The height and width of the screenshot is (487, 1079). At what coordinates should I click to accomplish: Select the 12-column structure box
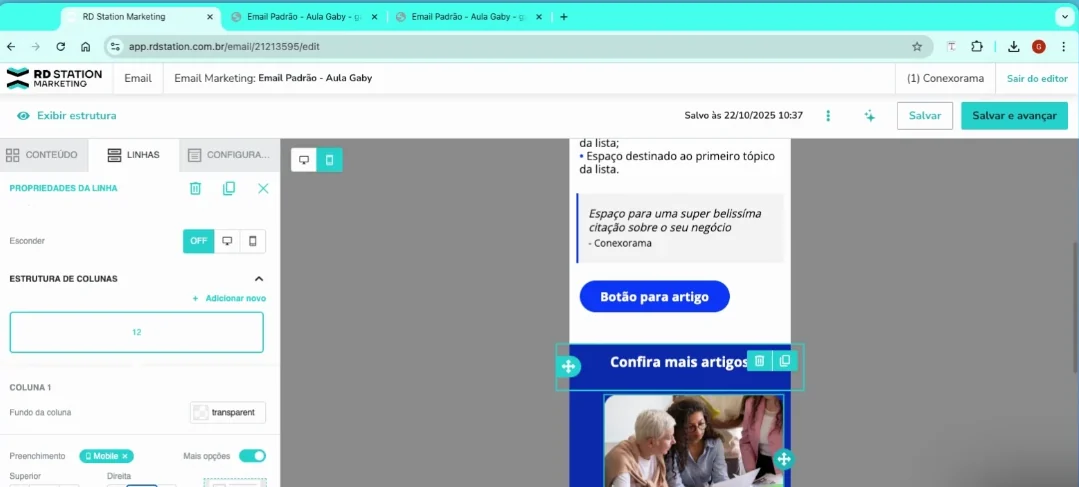pyautogui.click(x=136, y=332)
